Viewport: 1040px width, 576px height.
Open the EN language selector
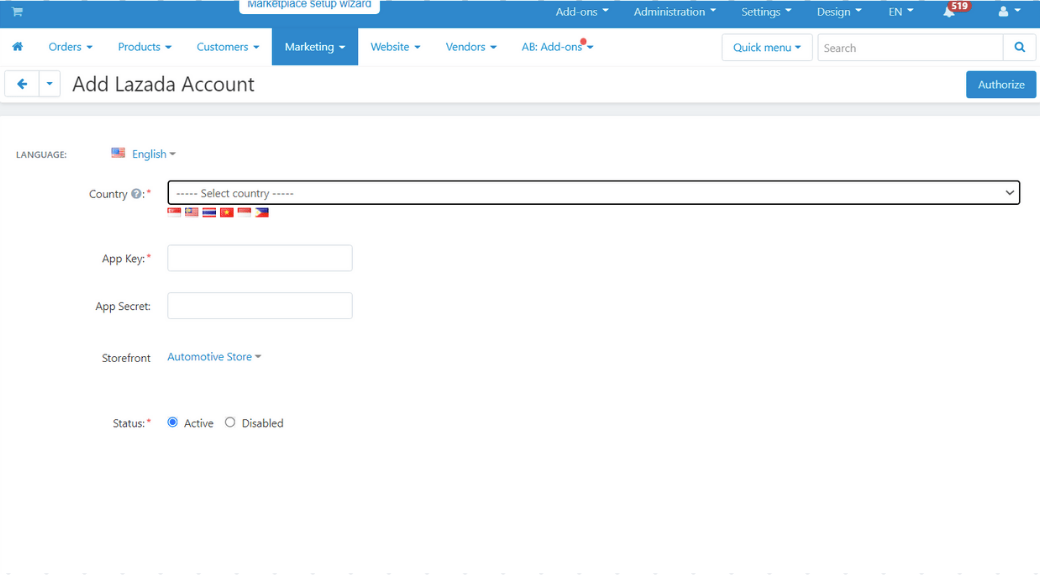[901, 11]
